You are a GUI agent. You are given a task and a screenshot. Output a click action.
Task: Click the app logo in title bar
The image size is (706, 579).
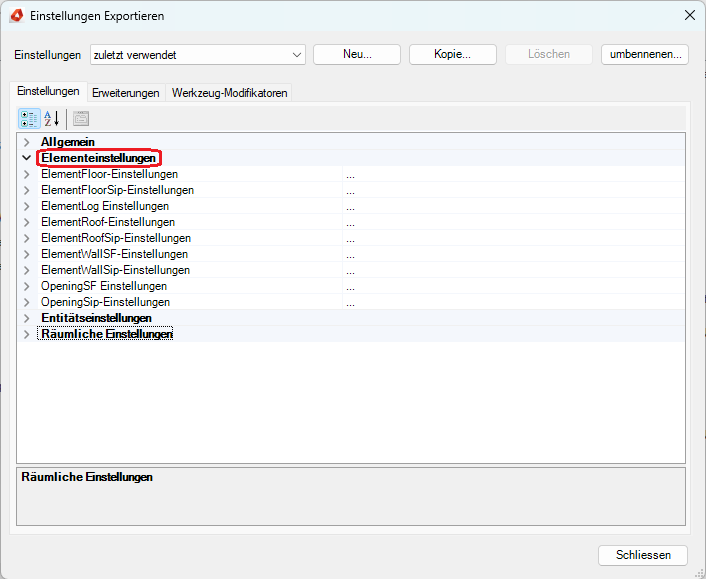click(17, 16)
